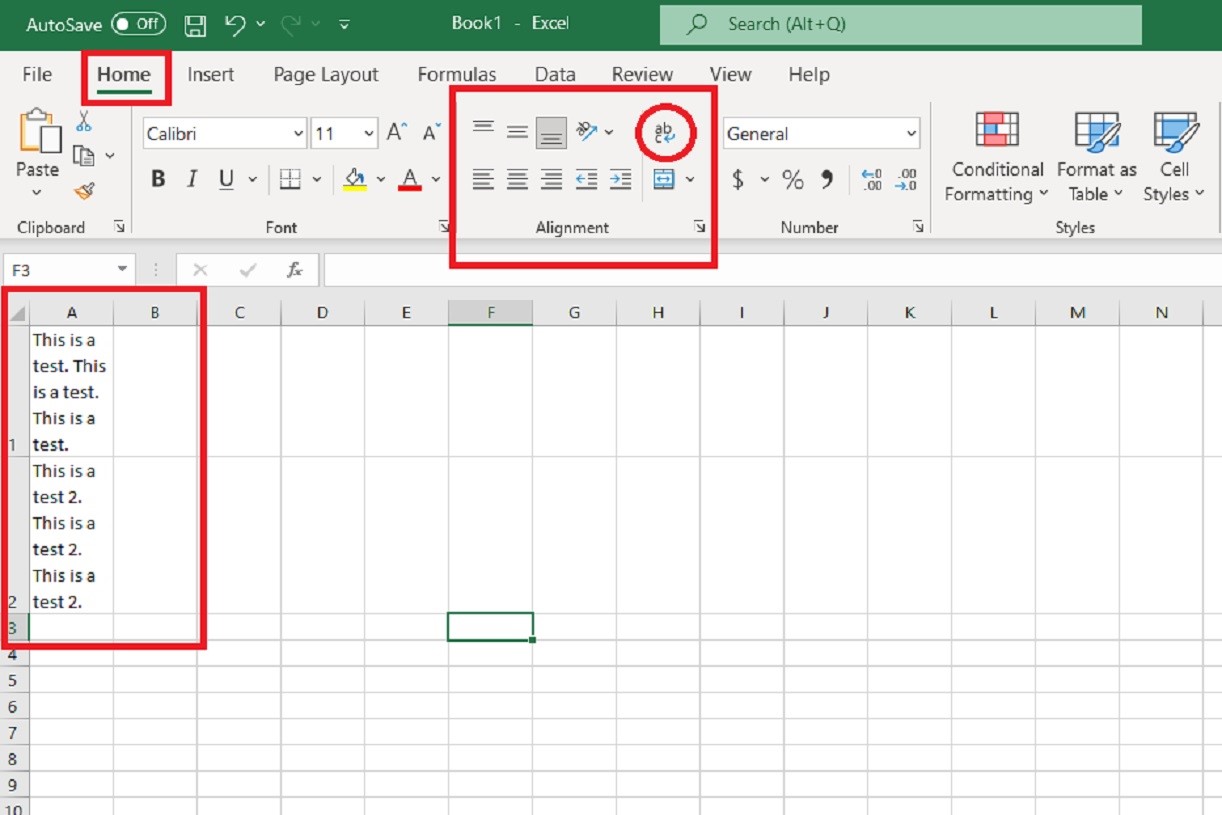
Task: Expand the Name Box dropdown arrow
Action: point(122,270)
